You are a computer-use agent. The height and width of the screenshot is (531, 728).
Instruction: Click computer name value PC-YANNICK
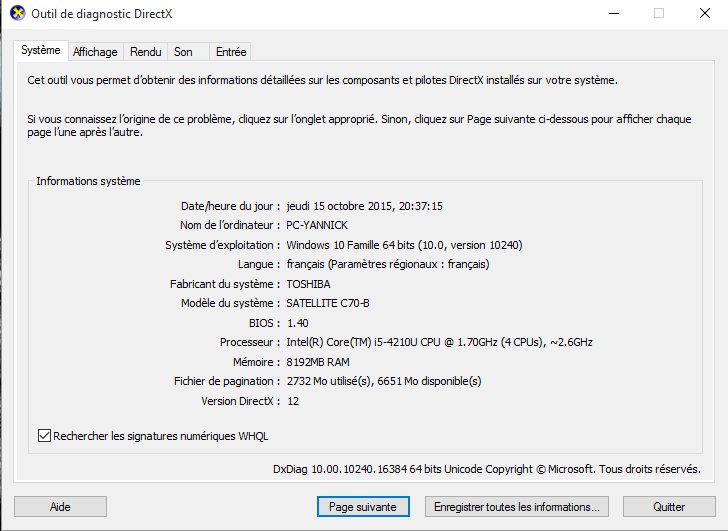(x=317, y=225)
